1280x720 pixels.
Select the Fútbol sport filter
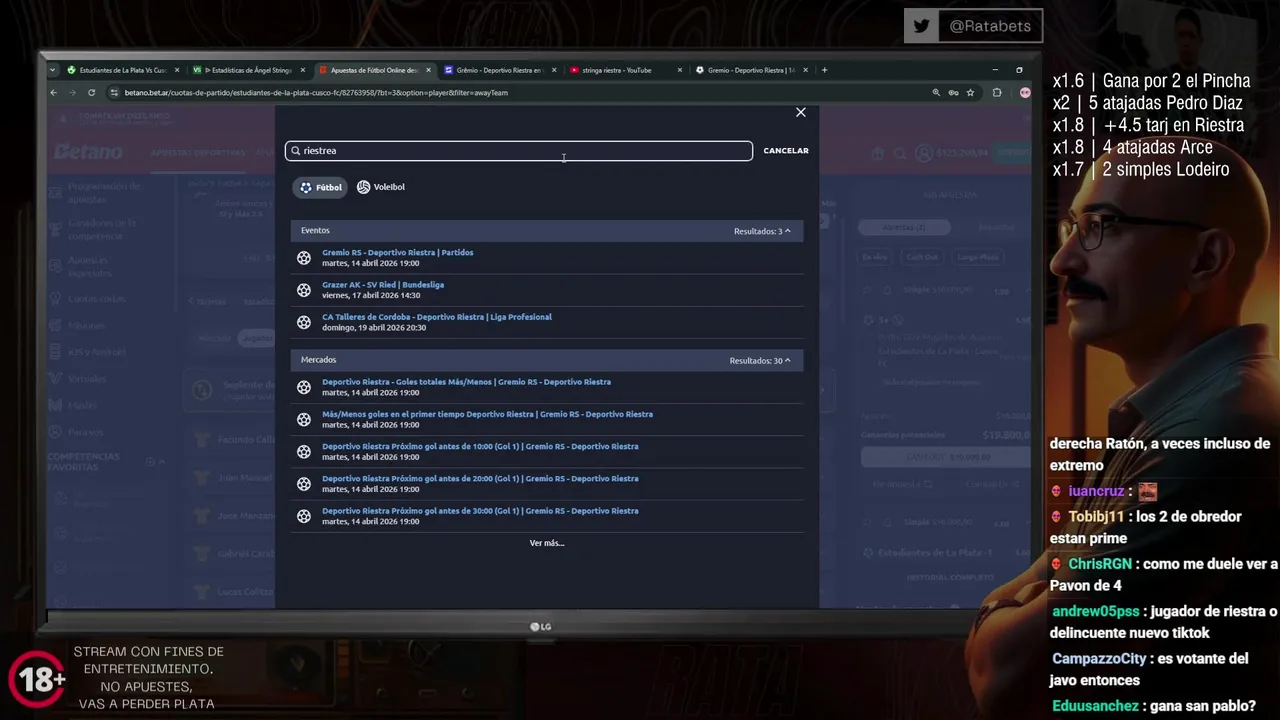[x=320, y=187]
